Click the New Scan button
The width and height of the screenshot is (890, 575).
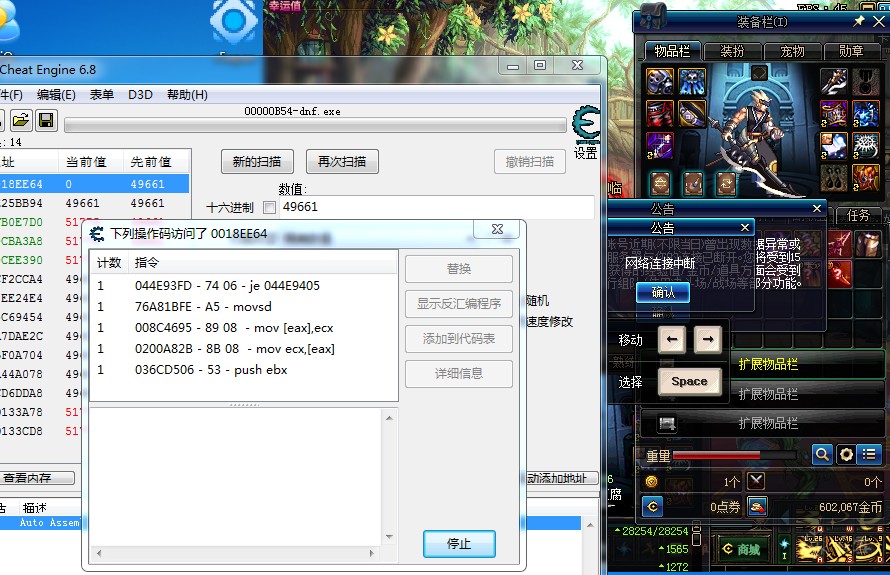[x=257, y=162]
